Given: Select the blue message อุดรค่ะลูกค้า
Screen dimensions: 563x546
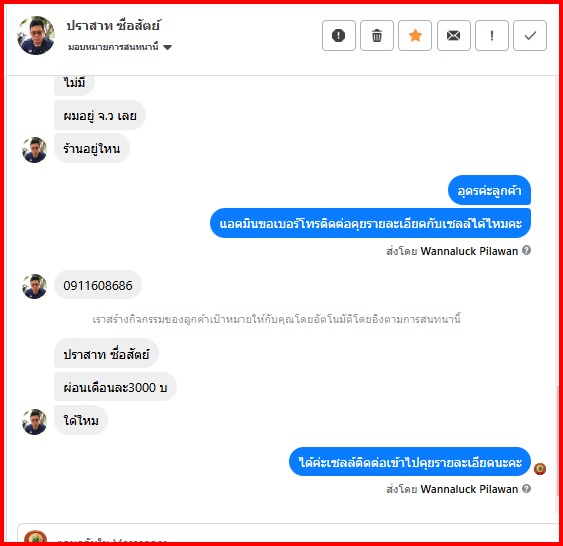Looking at the screenshot, I should [489, 190].
